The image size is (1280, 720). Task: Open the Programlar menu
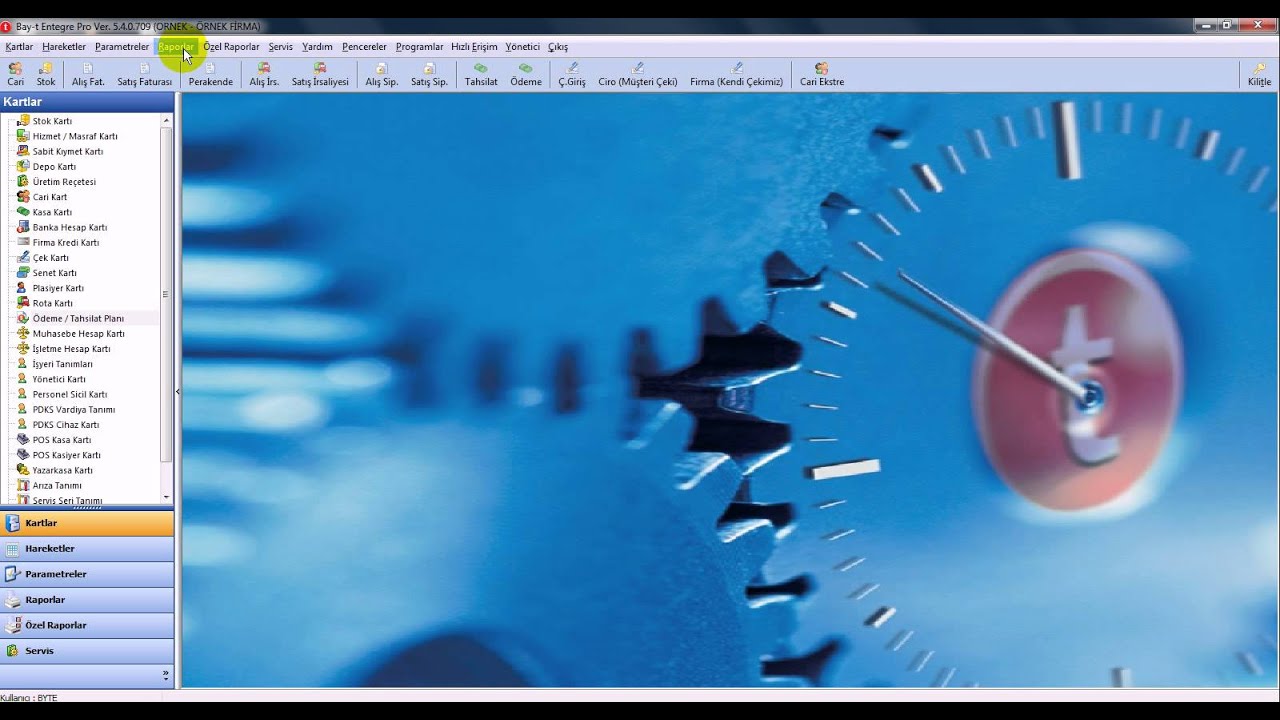click(419, 47)
